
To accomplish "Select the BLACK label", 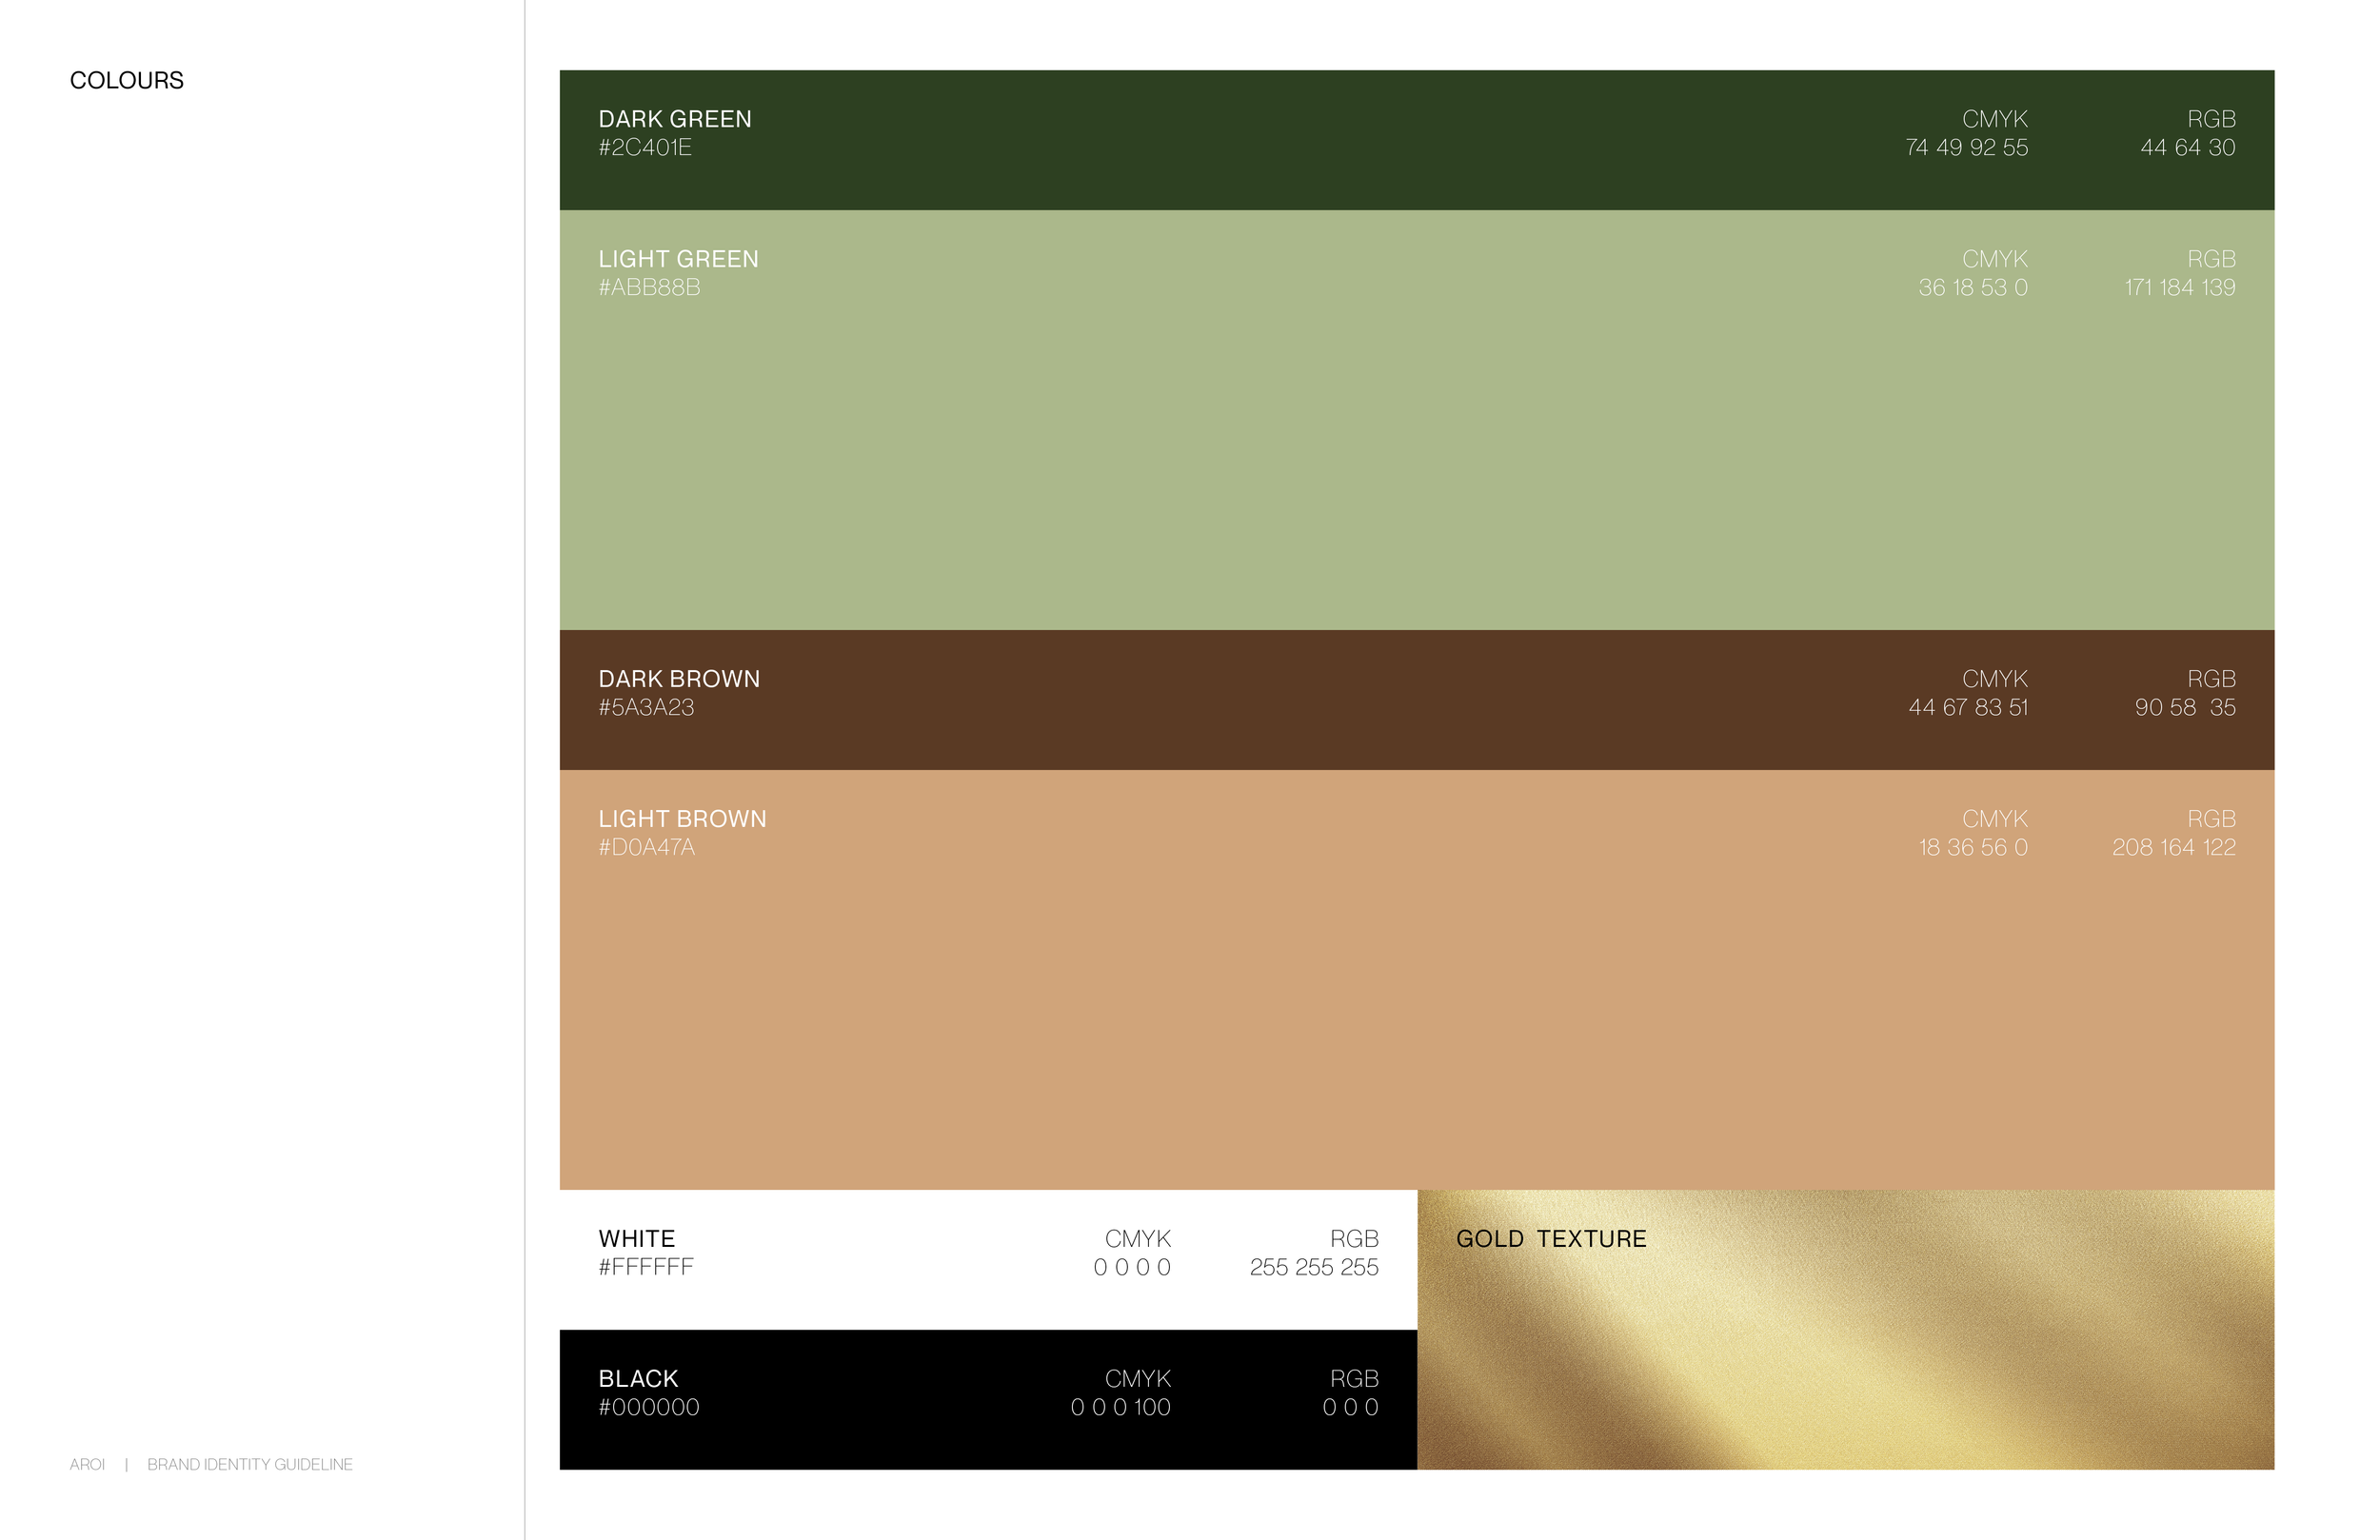I will point(638,1379).
